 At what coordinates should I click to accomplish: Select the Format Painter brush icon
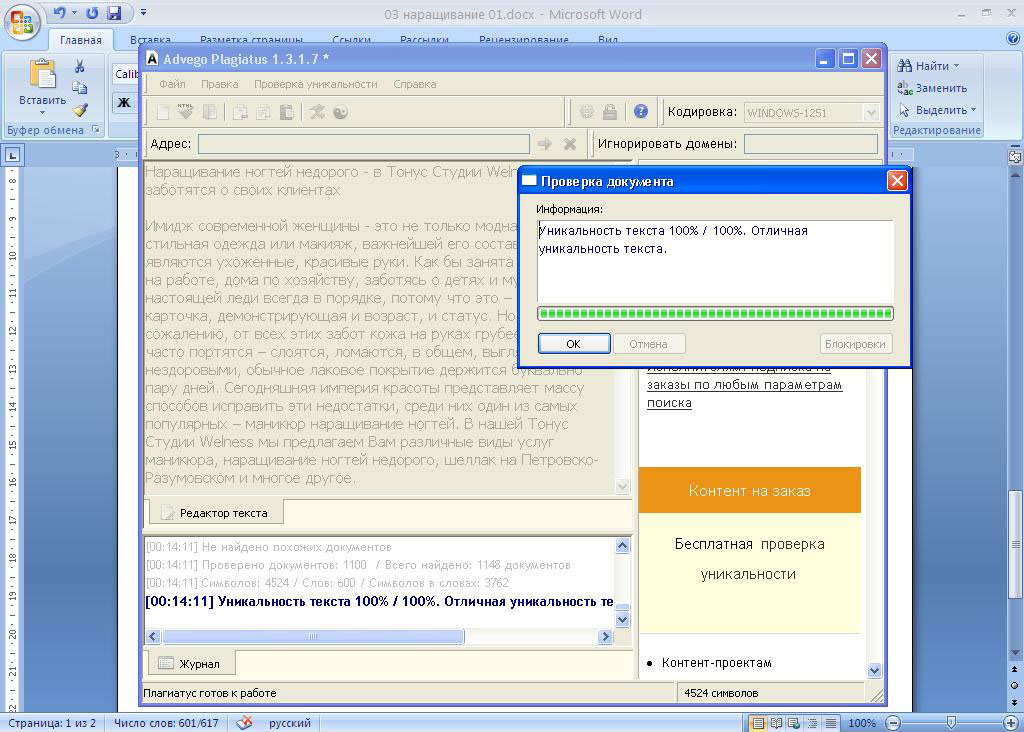click(80, 110)
